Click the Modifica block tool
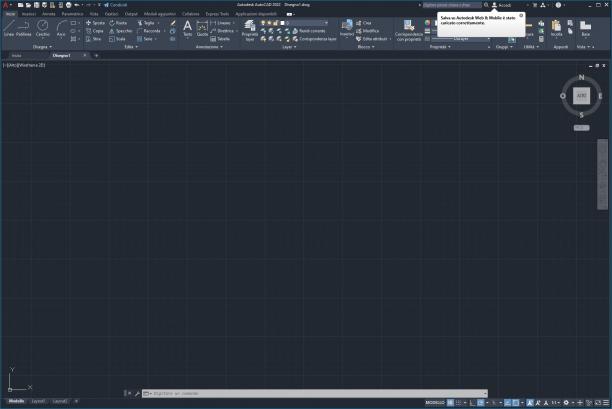This screenshot has width=612, height=409. 368,31
